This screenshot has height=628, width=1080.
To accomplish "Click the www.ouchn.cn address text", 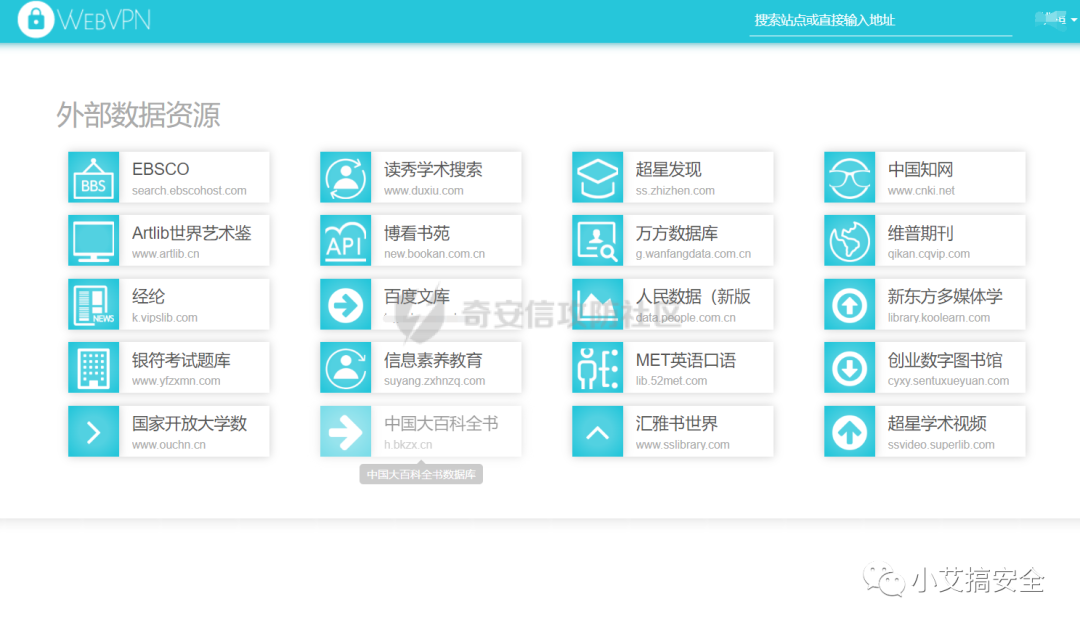I will pyautogui.click(x=169, y=445).
